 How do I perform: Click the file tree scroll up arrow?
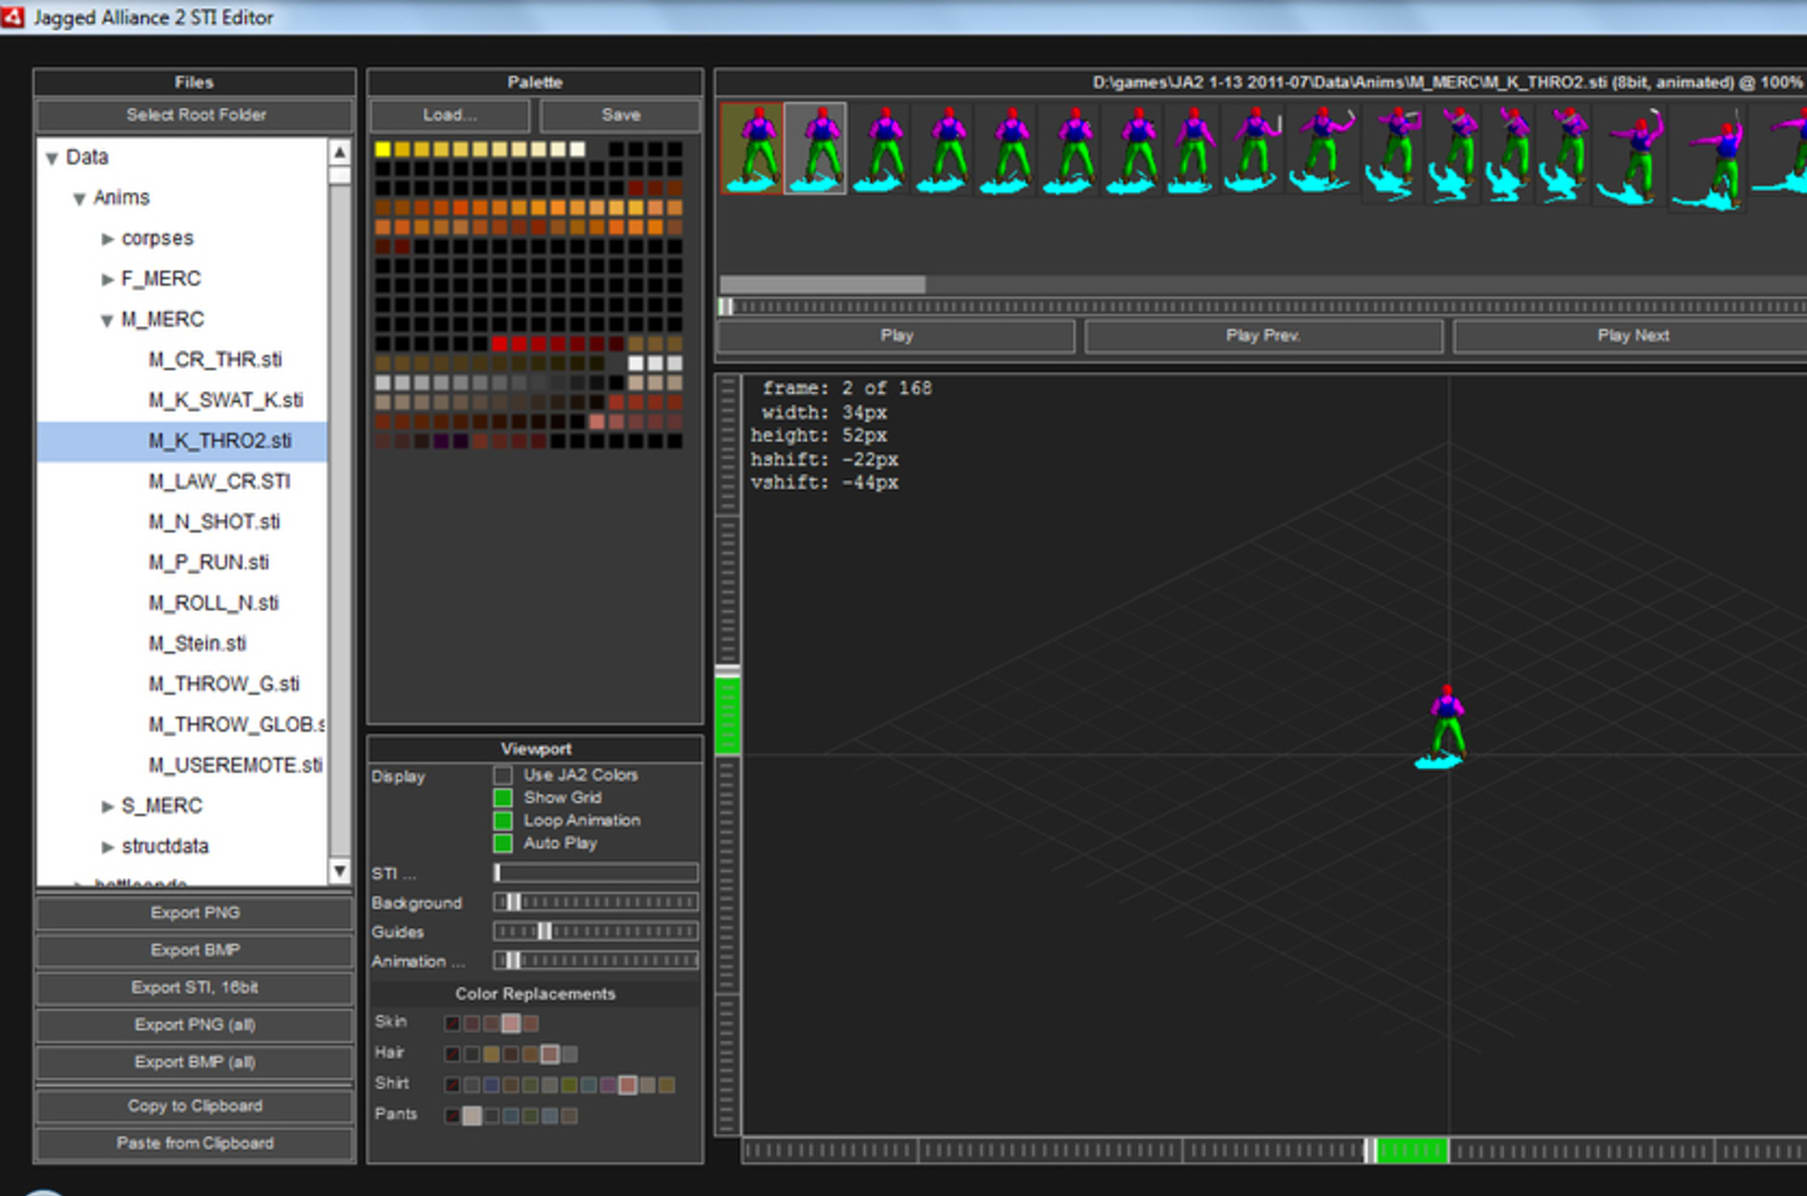pos(340,152)
